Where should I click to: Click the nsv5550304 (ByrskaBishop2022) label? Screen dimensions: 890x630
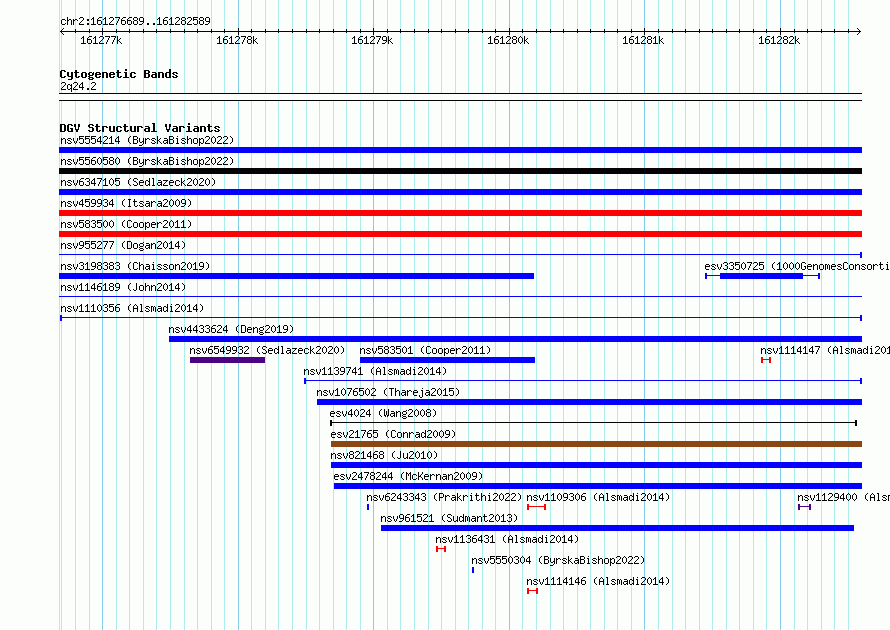coord(558,560)
